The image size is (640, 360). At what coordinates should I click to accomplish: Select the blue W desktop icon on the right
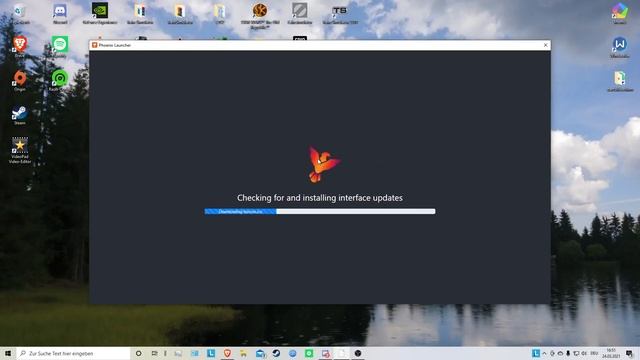pos(620,47)
